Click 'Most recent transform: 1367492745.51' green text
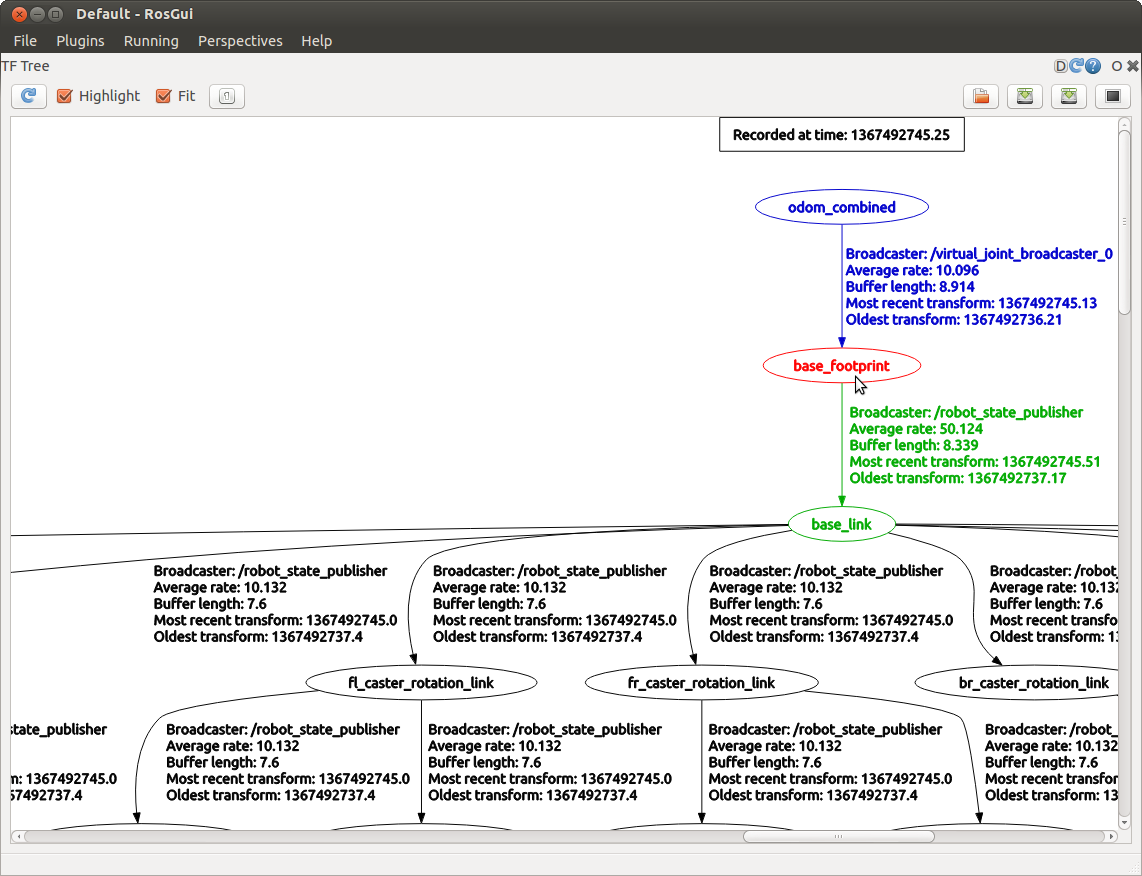This screenshot has height=876, width=1142. click(974, 462)
